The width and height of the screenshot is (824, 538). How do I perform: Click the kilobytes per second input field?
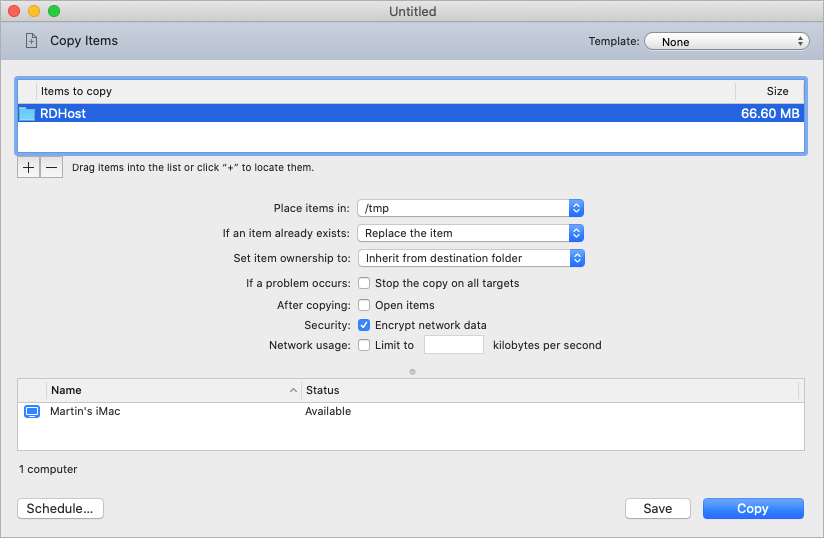pos(454,345)
